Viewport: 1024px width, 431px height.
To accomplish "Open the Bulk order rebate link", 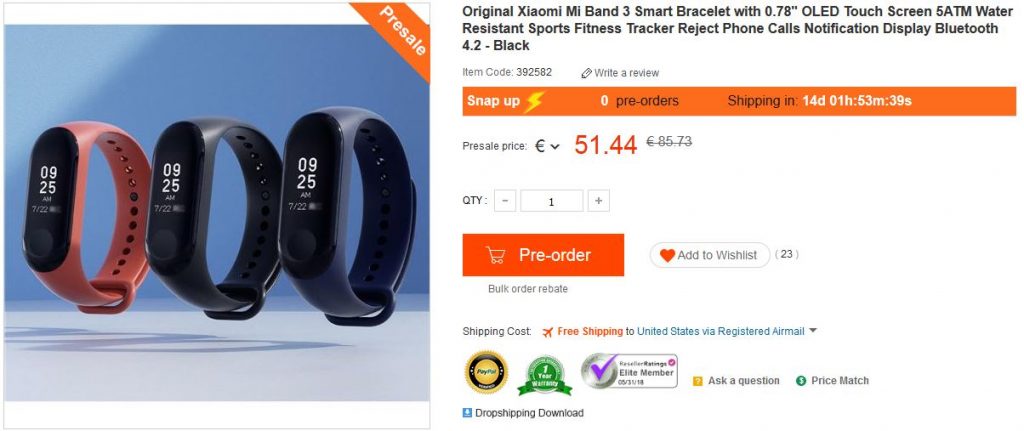I will point(528,289).
